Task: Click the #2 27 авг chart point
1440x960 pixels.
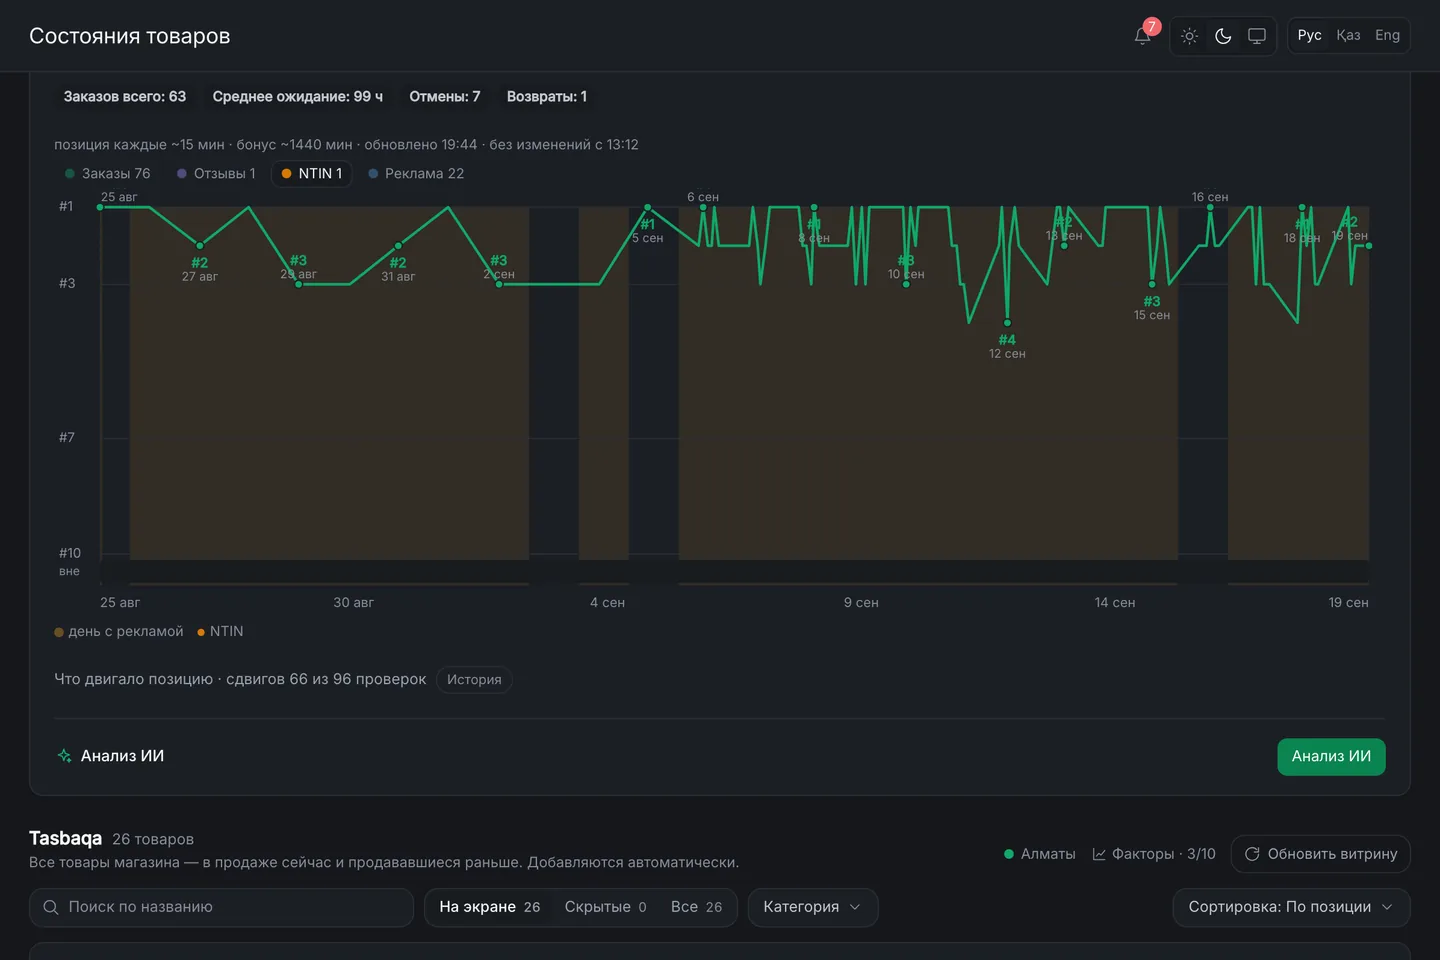Action: (200, 246)
